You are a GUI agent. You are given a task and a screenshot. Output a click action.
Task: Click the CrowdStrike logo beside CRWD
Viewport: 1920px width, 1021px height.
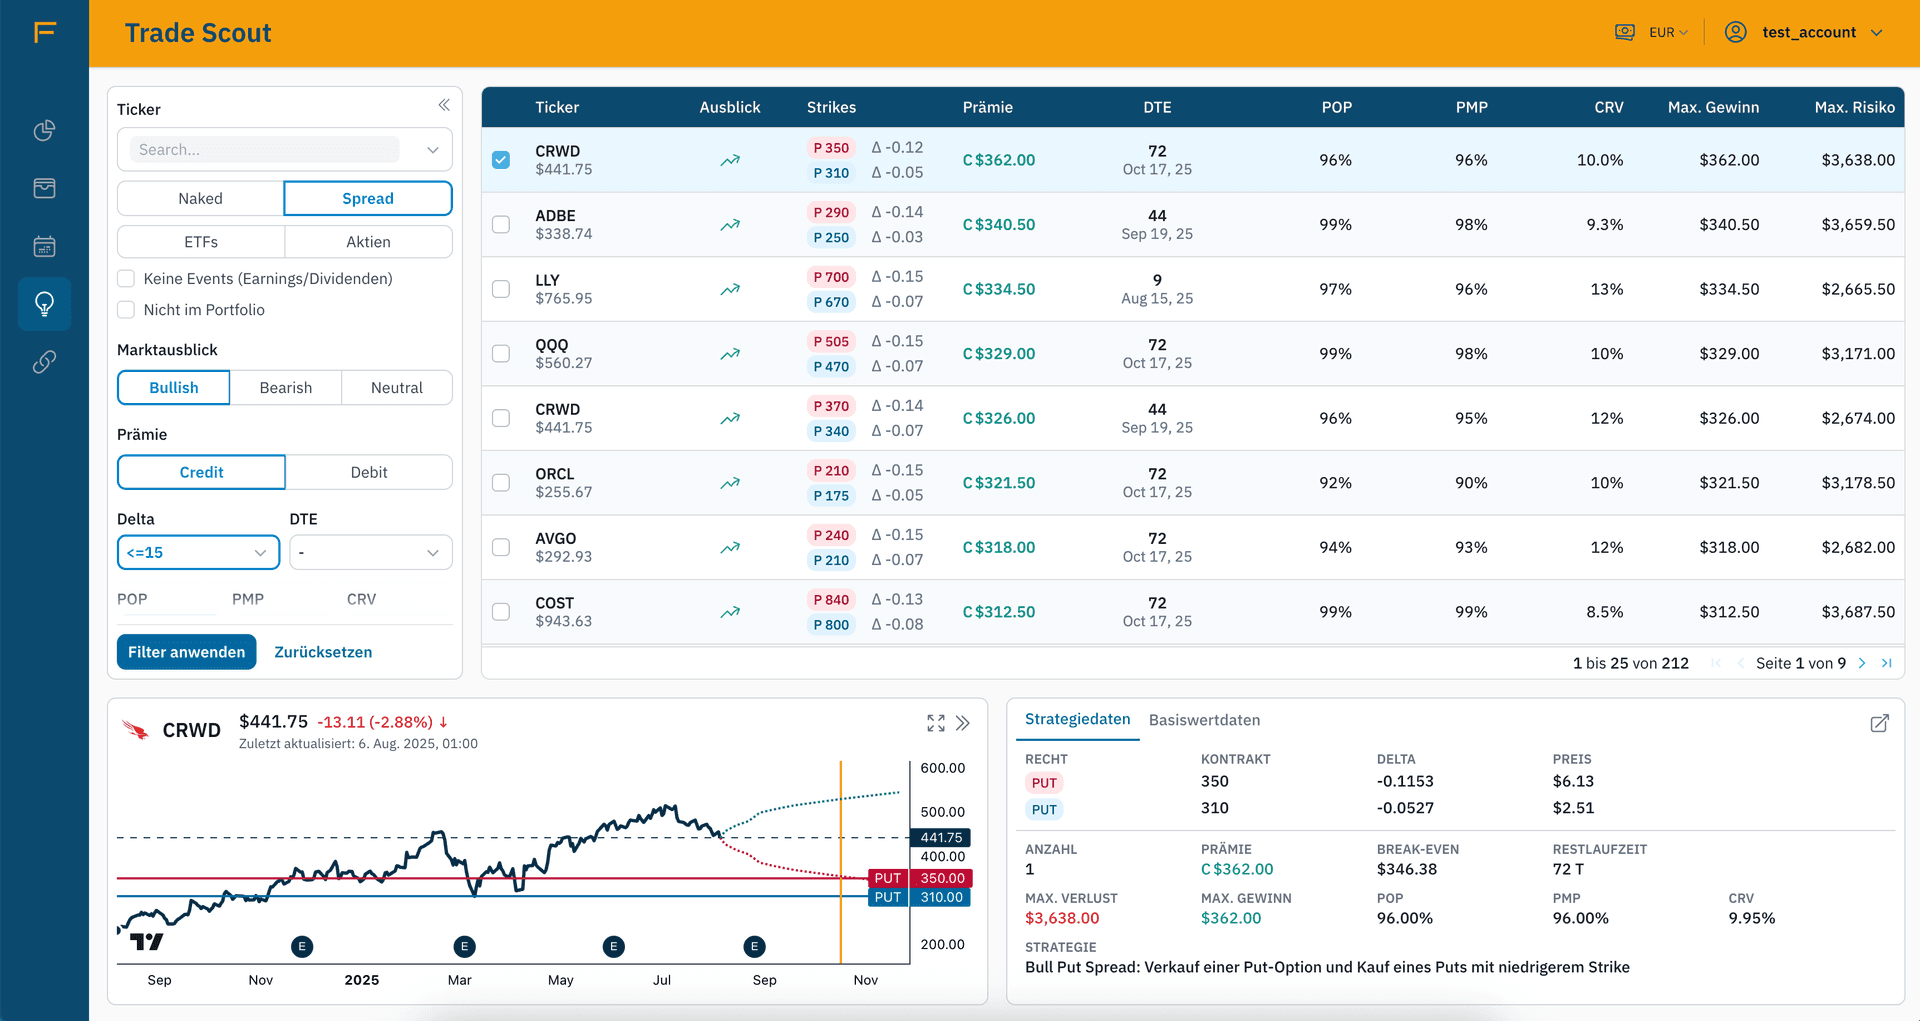pos(135,730)
